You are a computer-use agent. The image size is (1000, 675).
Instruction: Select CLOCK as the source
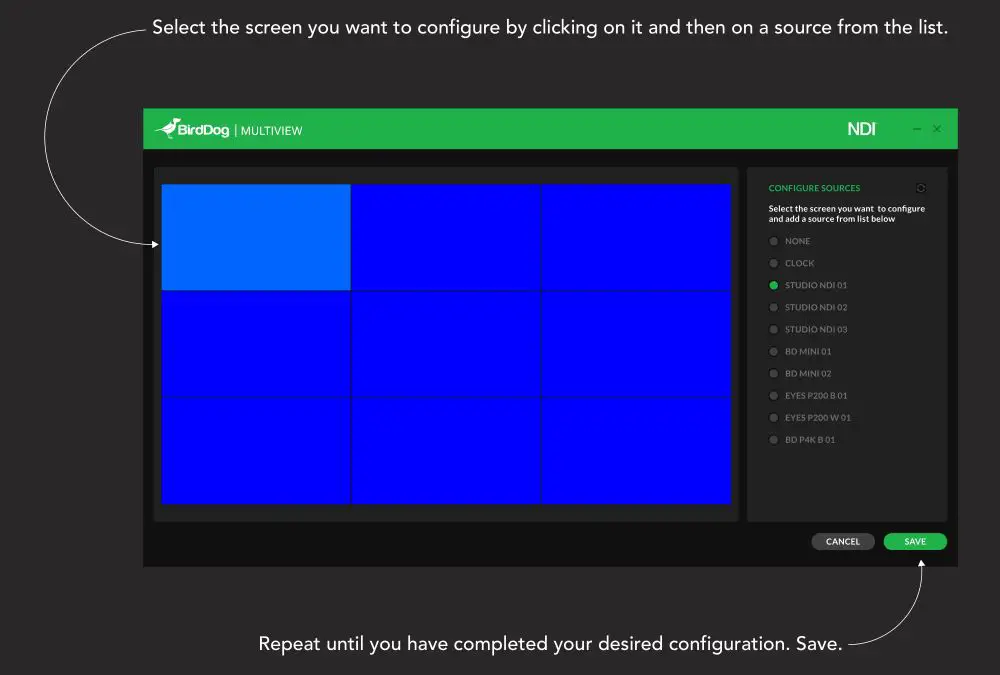pos(798,263)
